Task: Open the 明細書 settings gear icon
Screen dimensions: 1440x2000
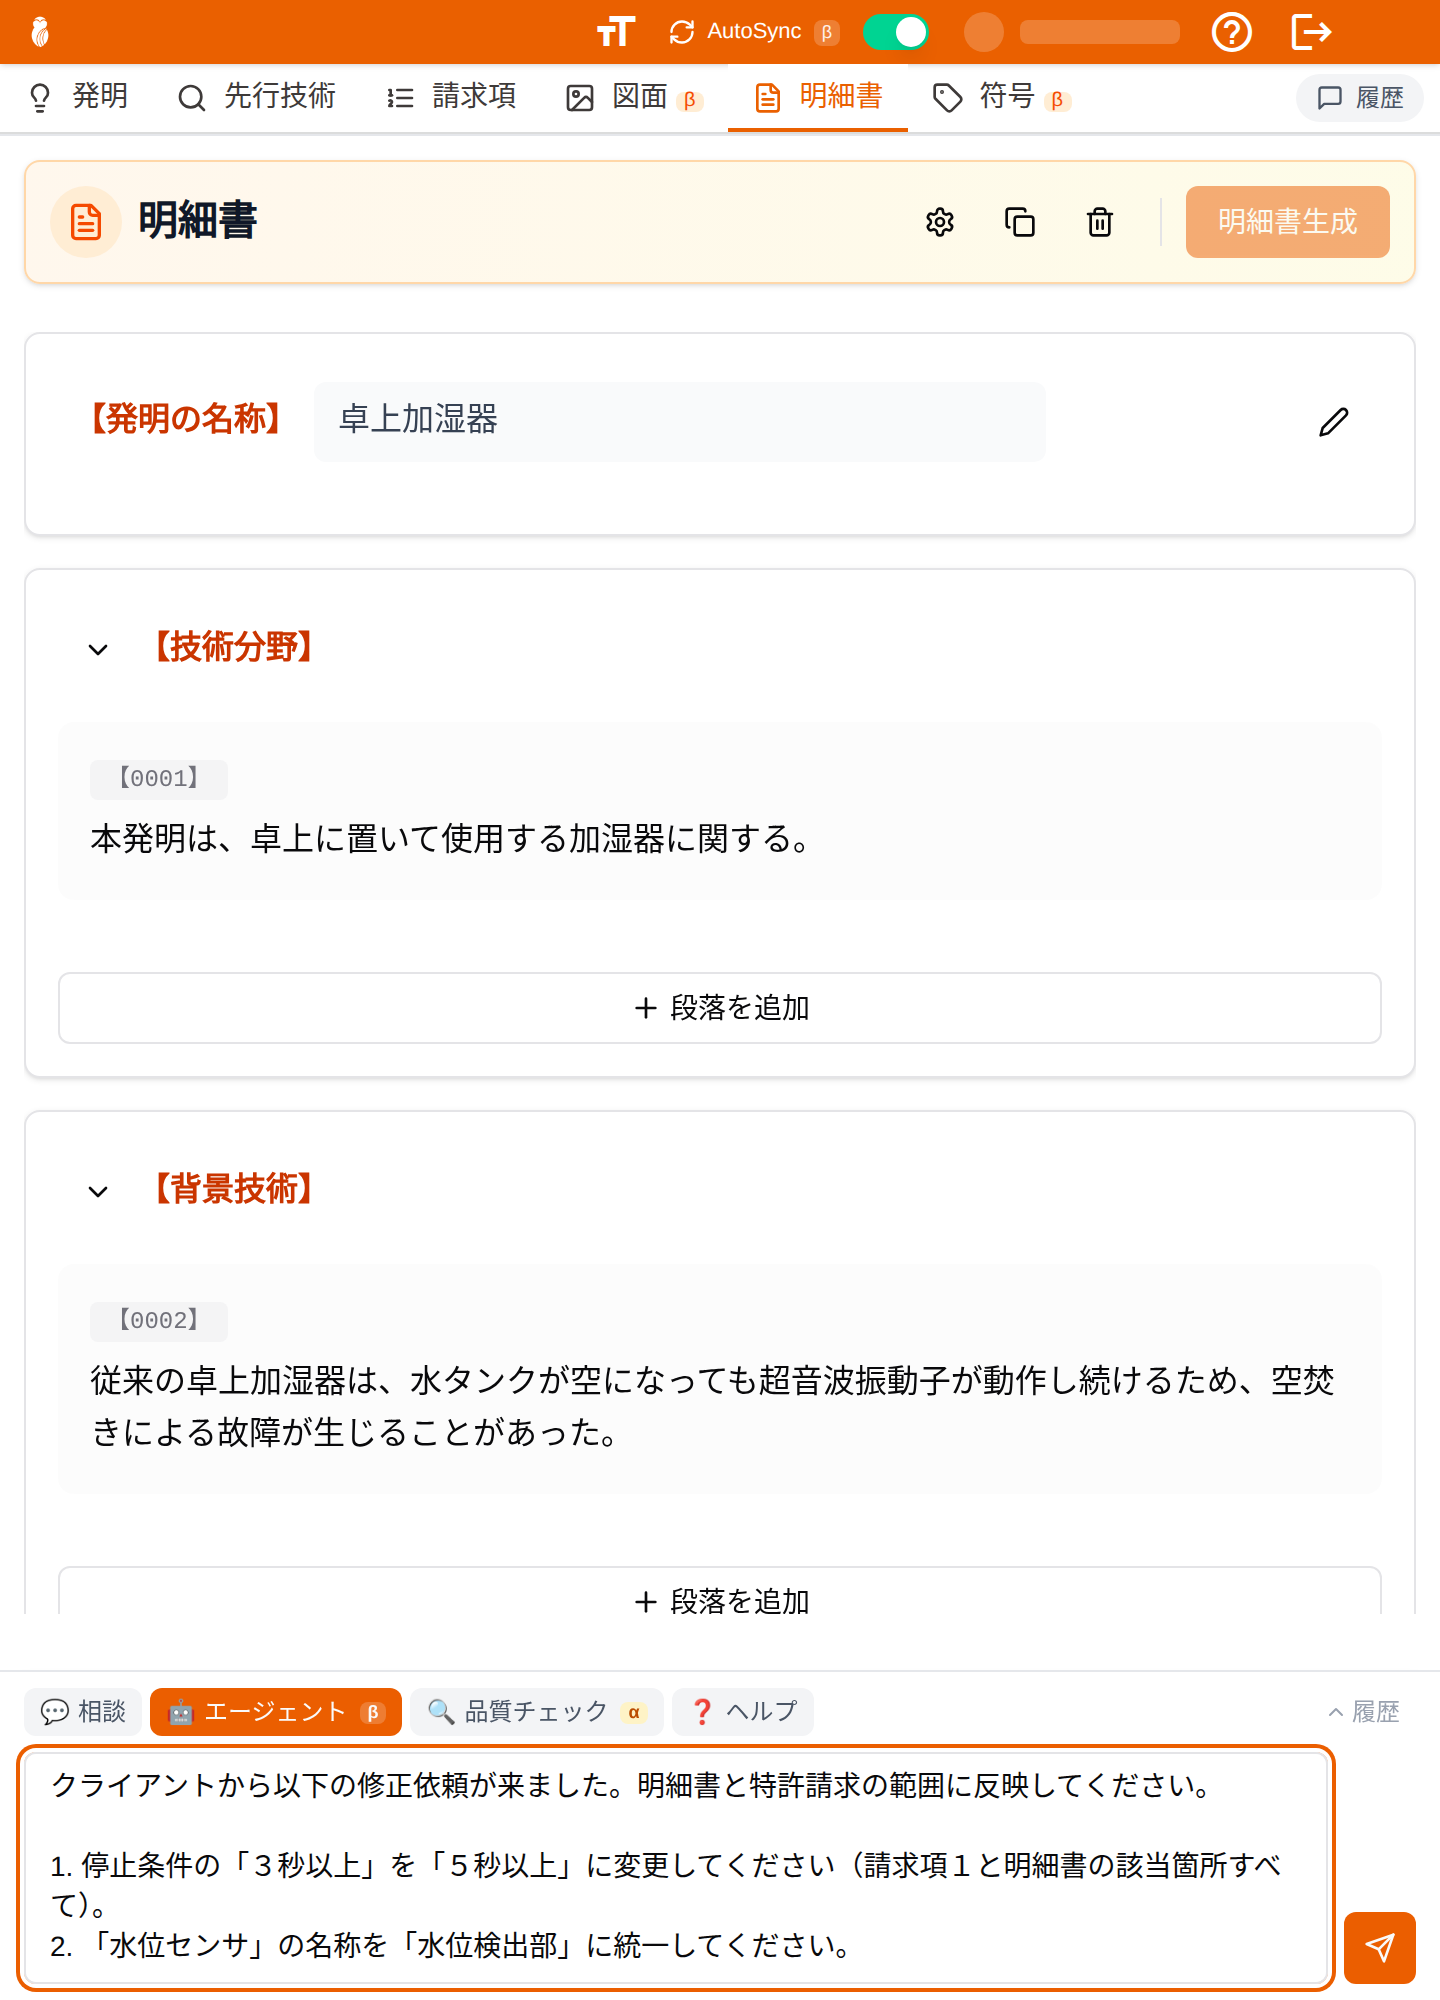Action: 940,222
